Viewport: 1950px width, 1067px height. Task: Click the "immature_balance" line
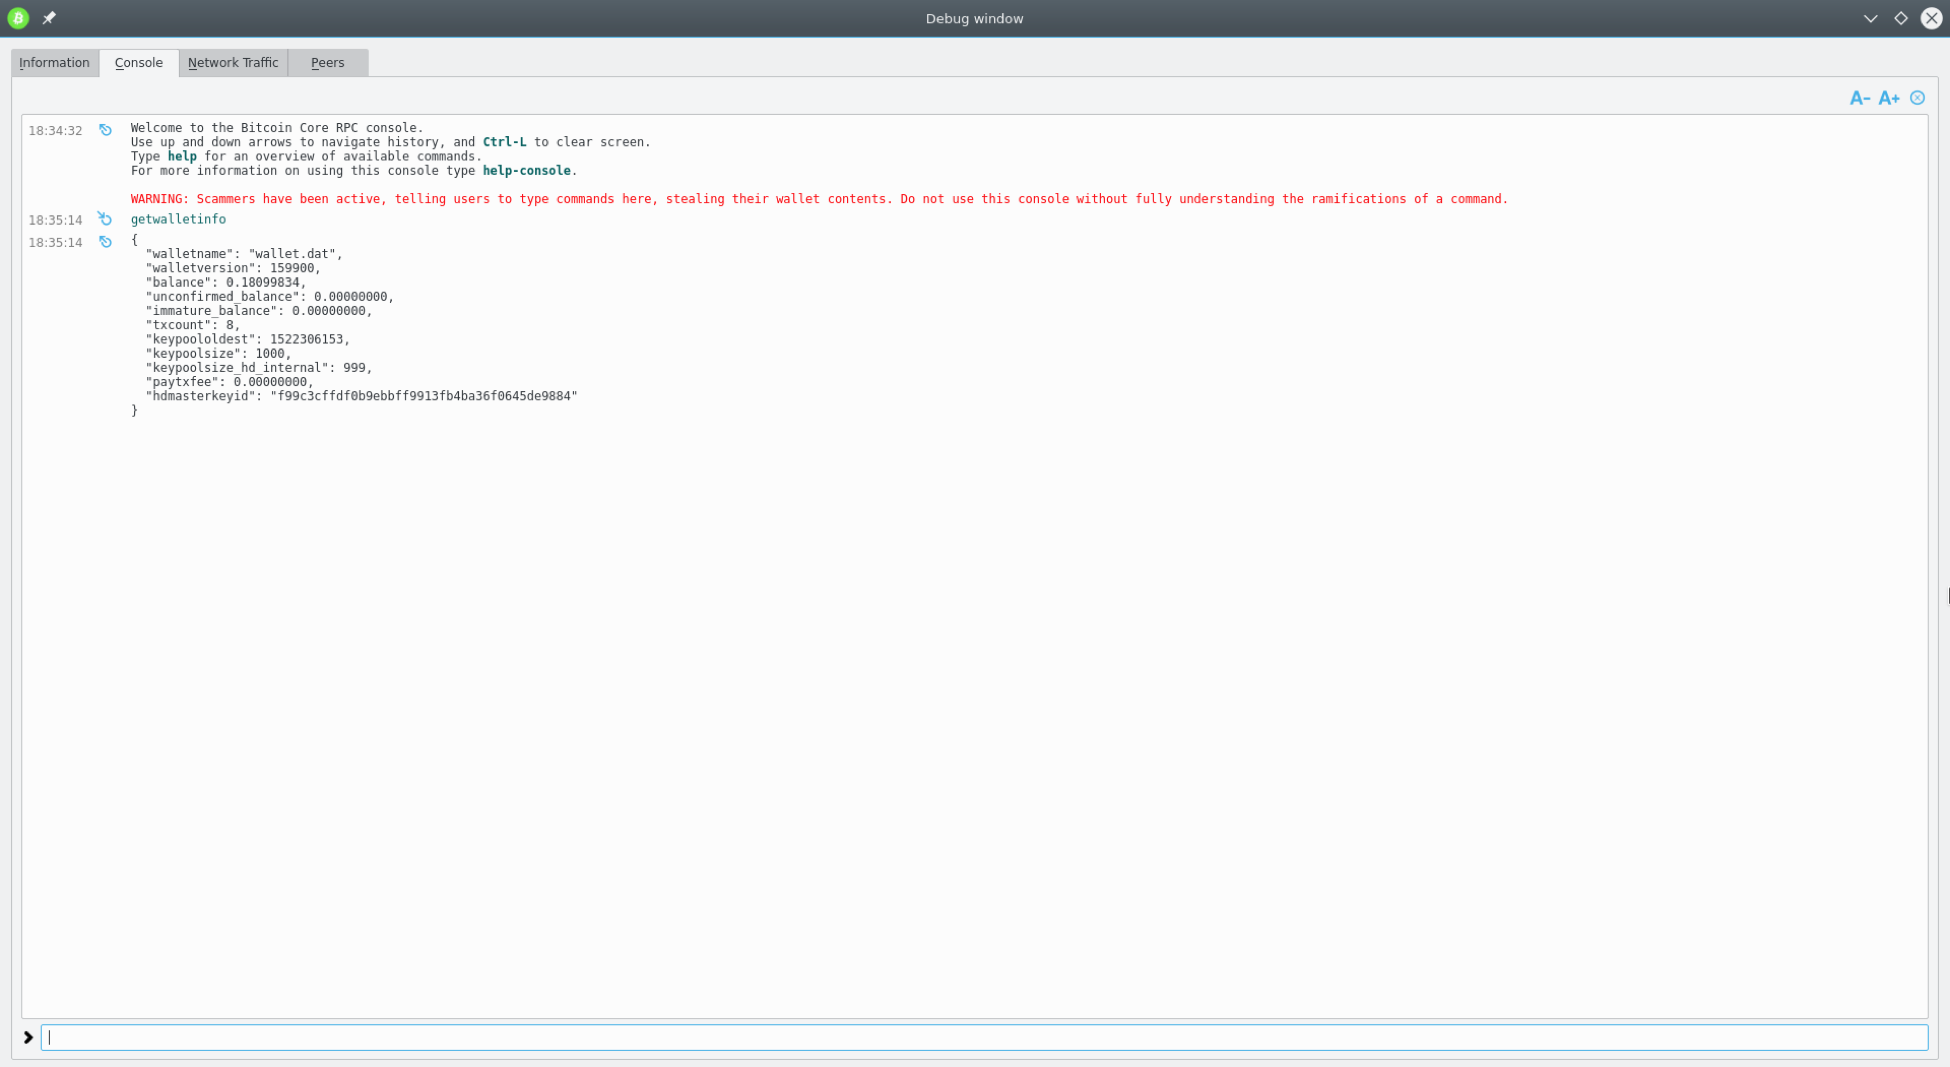coord(259,311)
